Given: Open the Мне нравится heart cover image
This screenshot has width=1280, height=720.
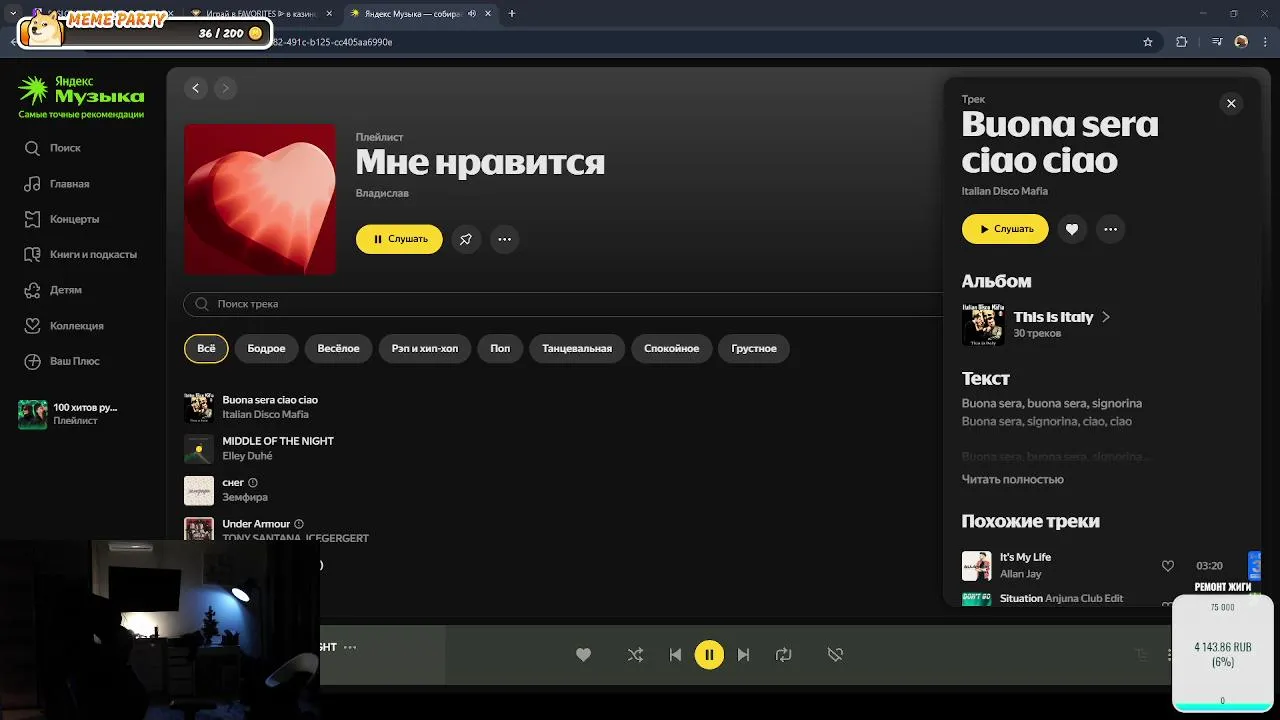Looking at the screenshot, I should (x=260, y=199).
